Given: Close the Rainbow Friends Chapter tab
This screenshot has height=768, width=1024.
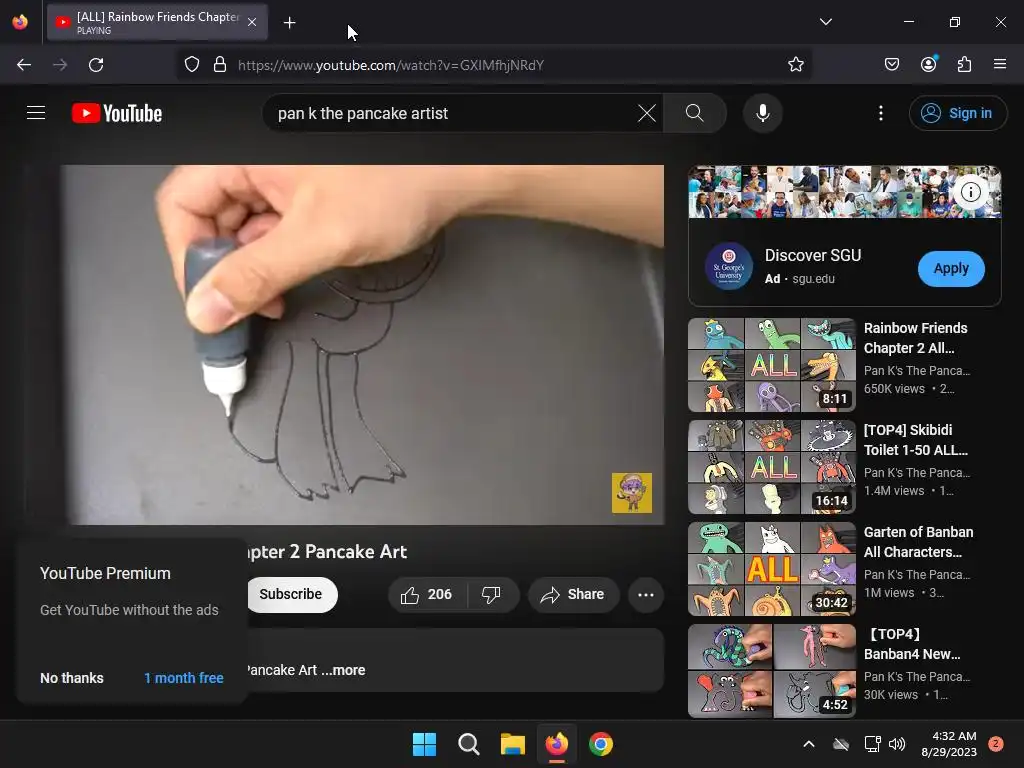Looking at the screenshot, I should pyautogui.click(x=252, y=22).
